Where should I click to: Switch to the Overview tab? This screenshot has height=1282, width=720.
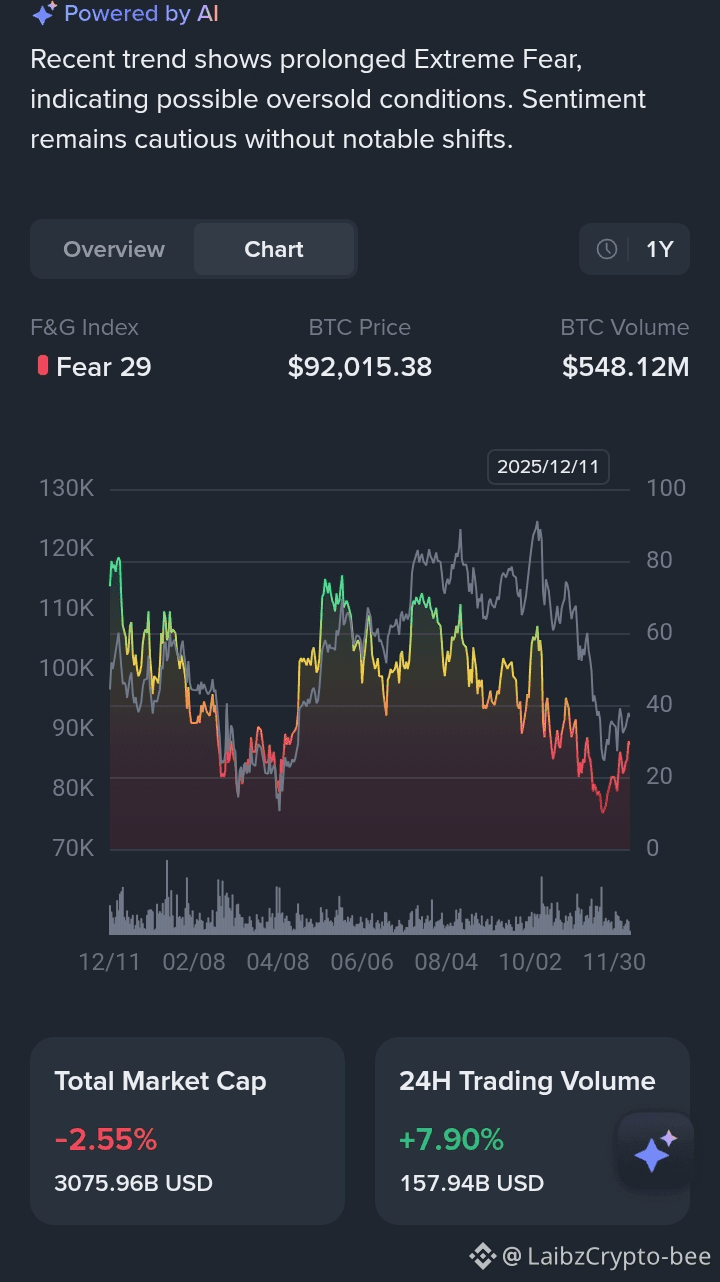(114, 249)
